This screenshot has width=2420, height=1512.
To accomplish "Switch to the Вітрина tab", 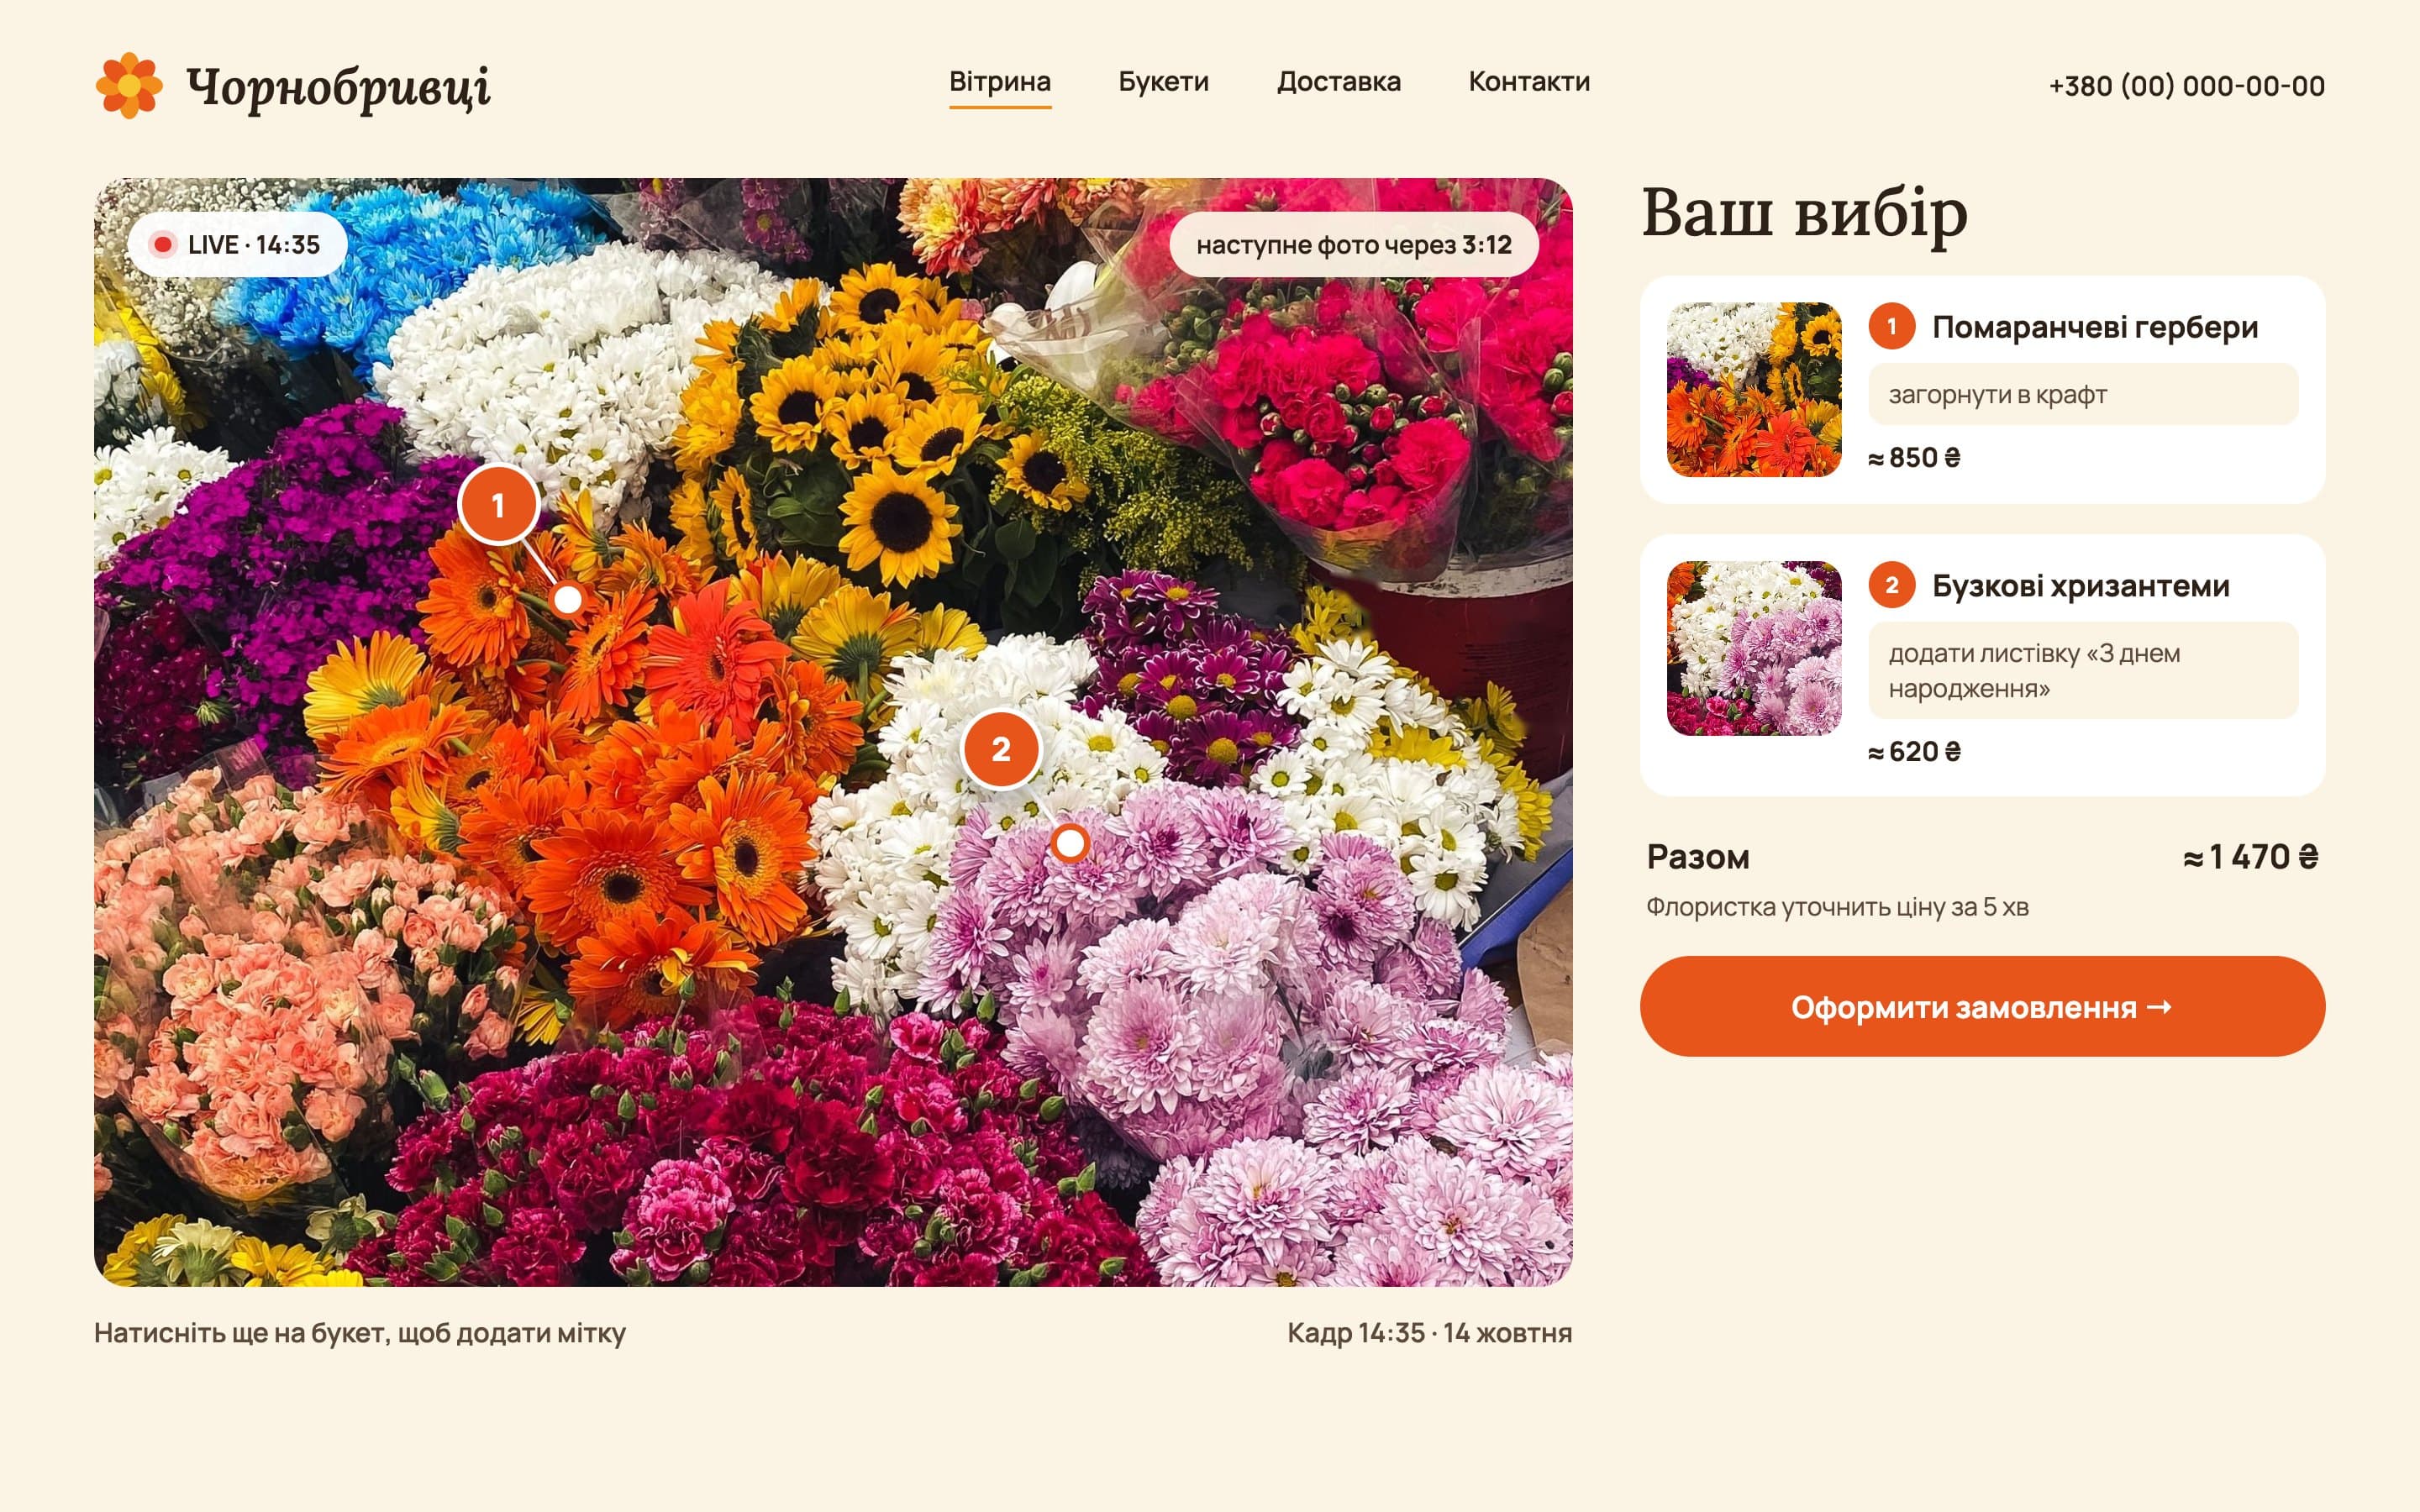I will (1000, 82).
